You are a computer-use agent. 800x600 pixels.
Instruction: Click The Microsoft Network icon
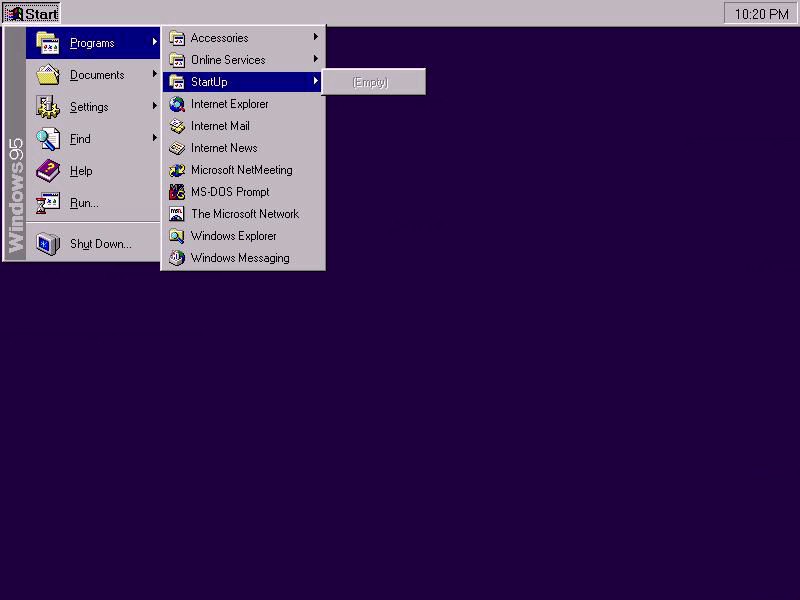pos(177,214)
